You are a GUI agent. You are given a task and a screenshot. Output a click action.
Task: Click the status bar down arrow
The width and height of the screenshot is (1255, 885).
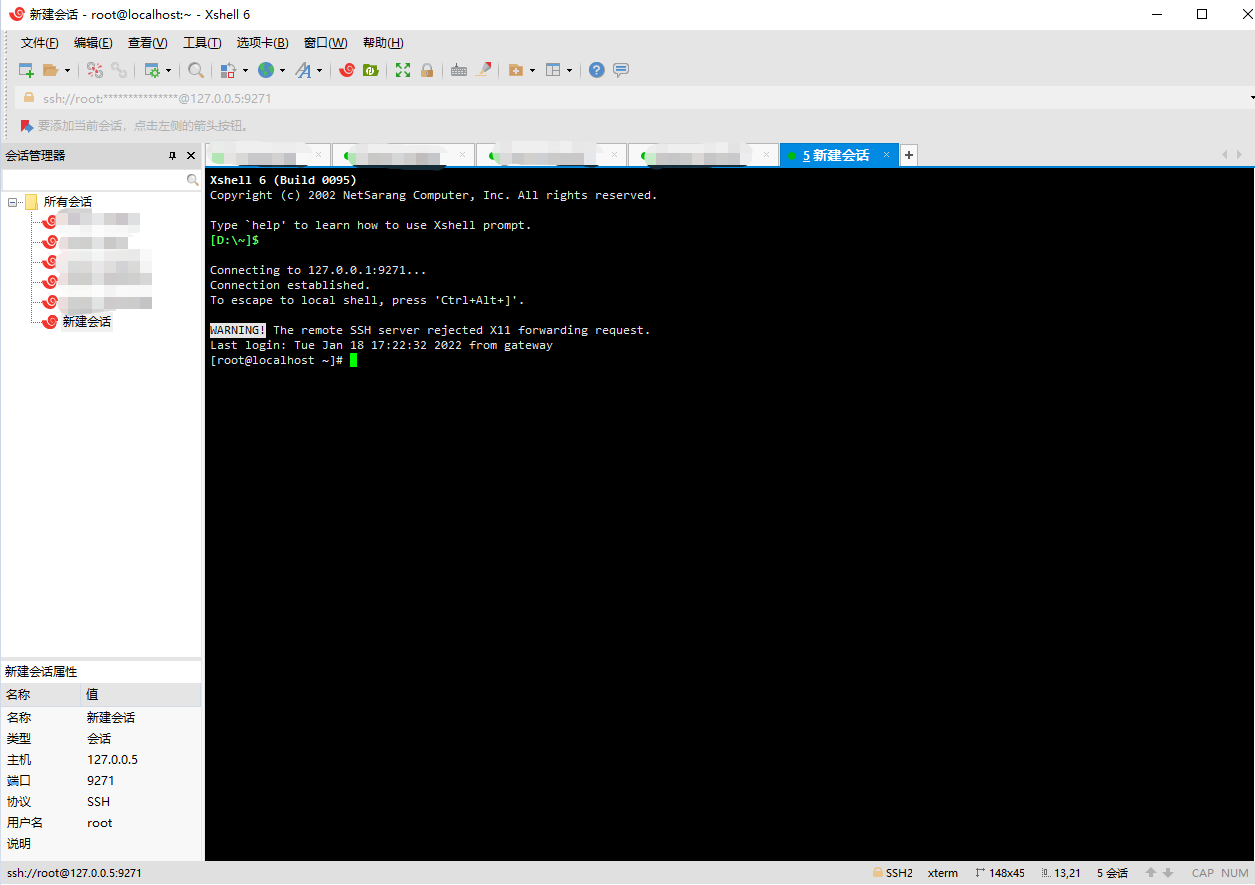[1167, 873]
